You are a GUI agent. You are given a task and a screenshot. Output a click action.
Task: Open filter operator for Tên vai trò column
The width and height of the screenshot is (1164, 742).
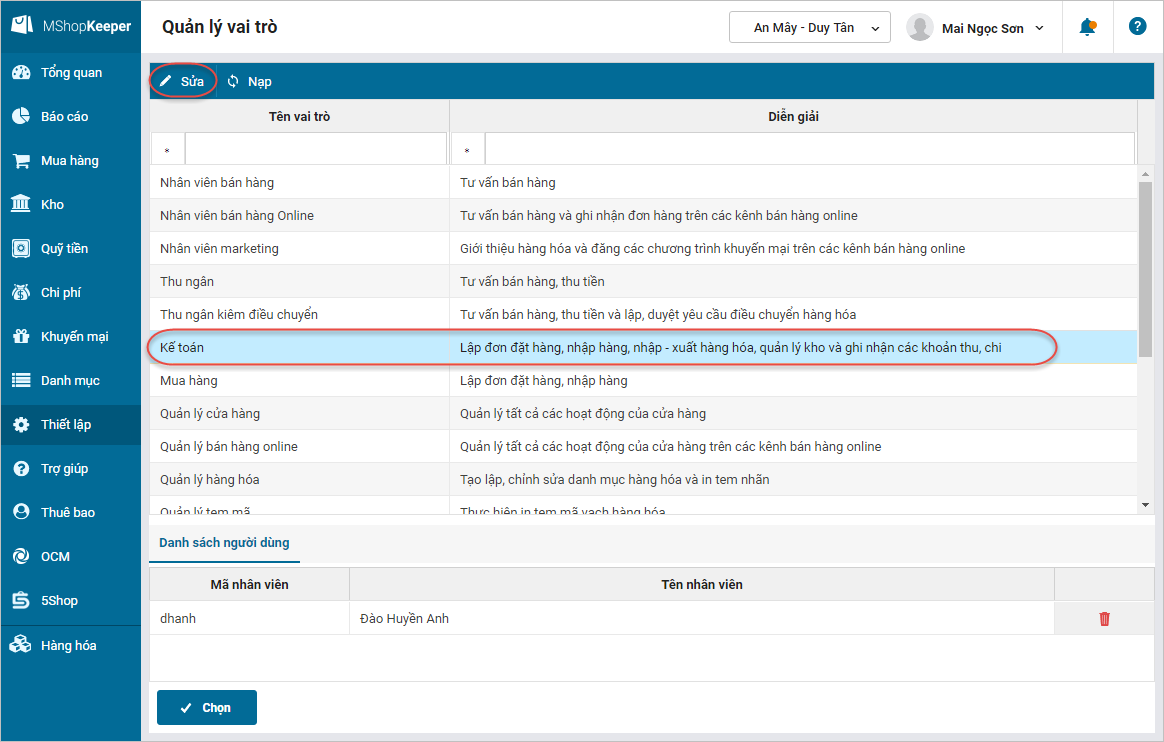[168, 149]
